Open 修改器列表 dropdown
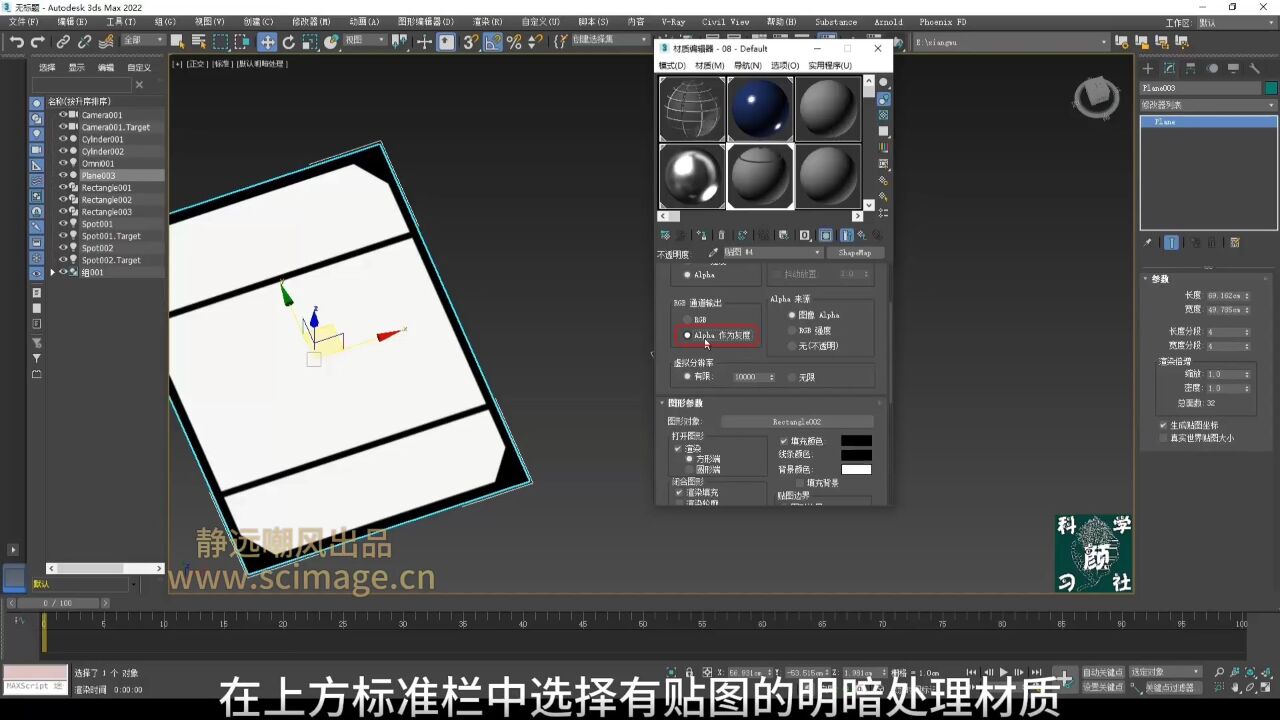The width and height of the screenshot is (1280, 720). click(x=1209, y=104)
